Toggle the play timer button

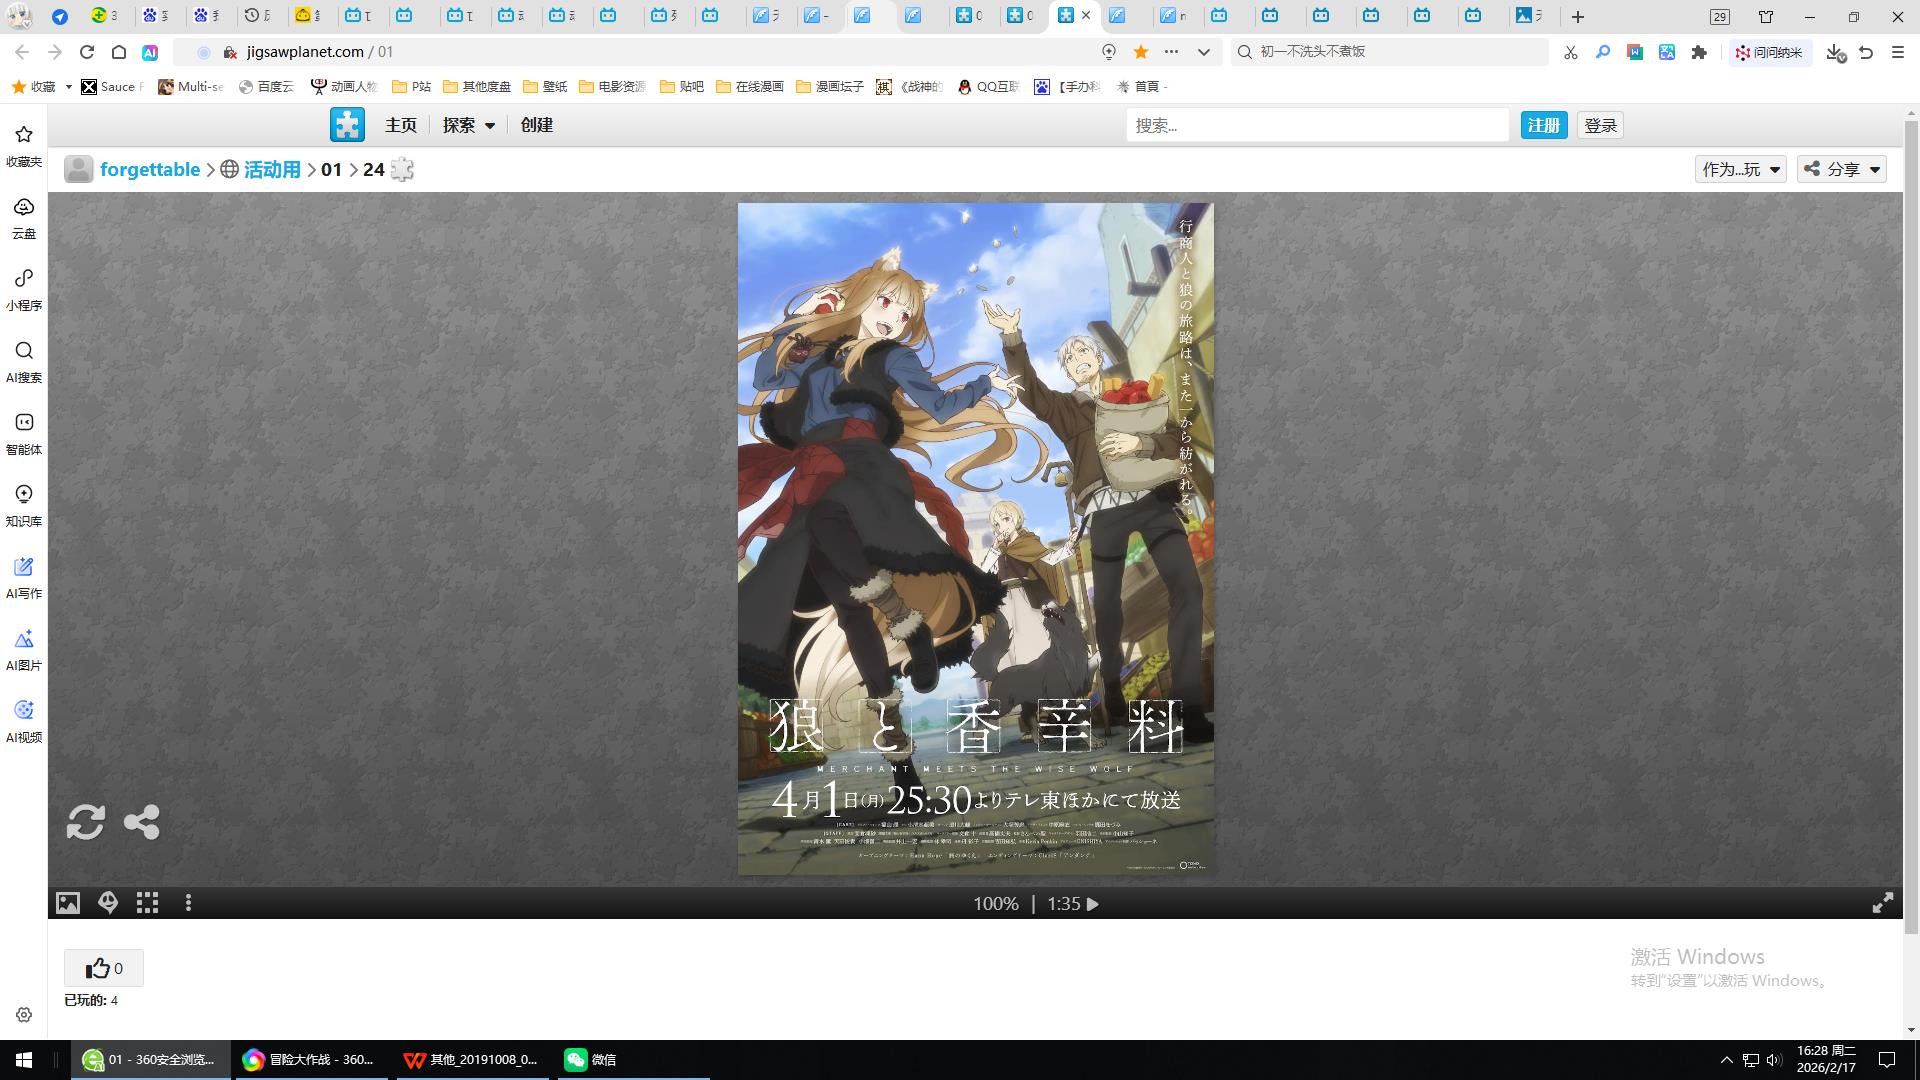[1093, 904]
